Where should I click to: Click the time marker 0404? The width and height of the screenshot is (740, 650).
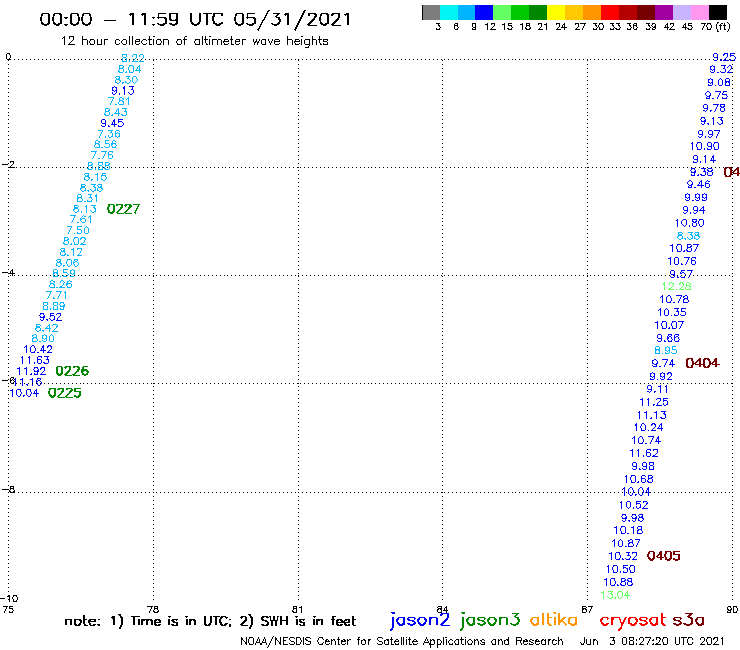pyautogui.click(x=702, y=363)
